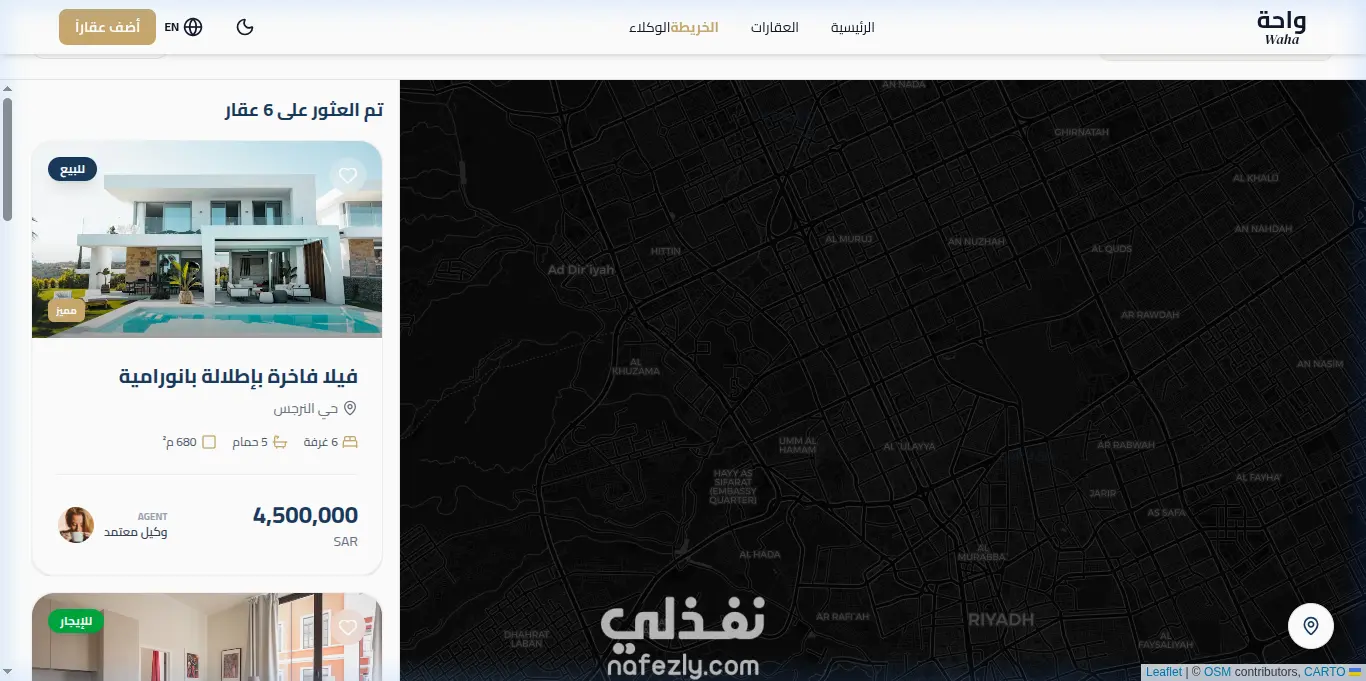Open the CARTO attribution link

click(1324, 672)
